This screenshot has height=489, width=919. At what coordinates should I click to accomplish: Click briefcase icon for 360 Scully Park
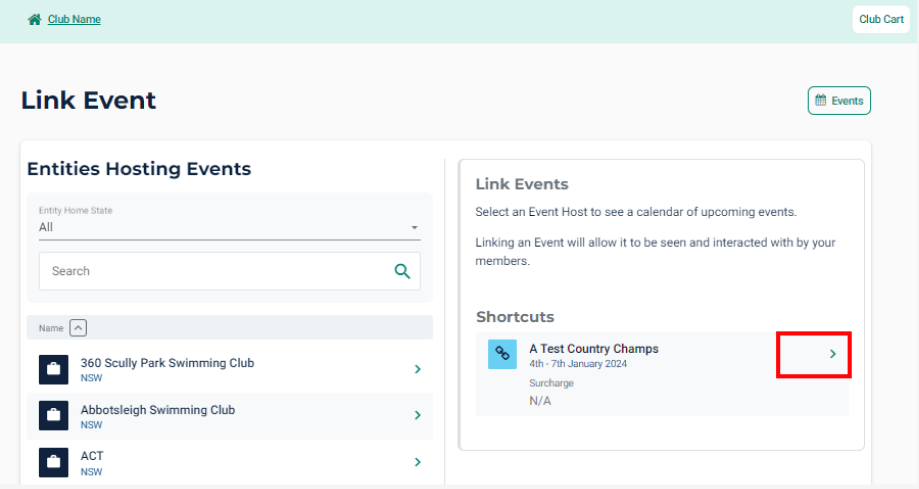pos(53,369)
